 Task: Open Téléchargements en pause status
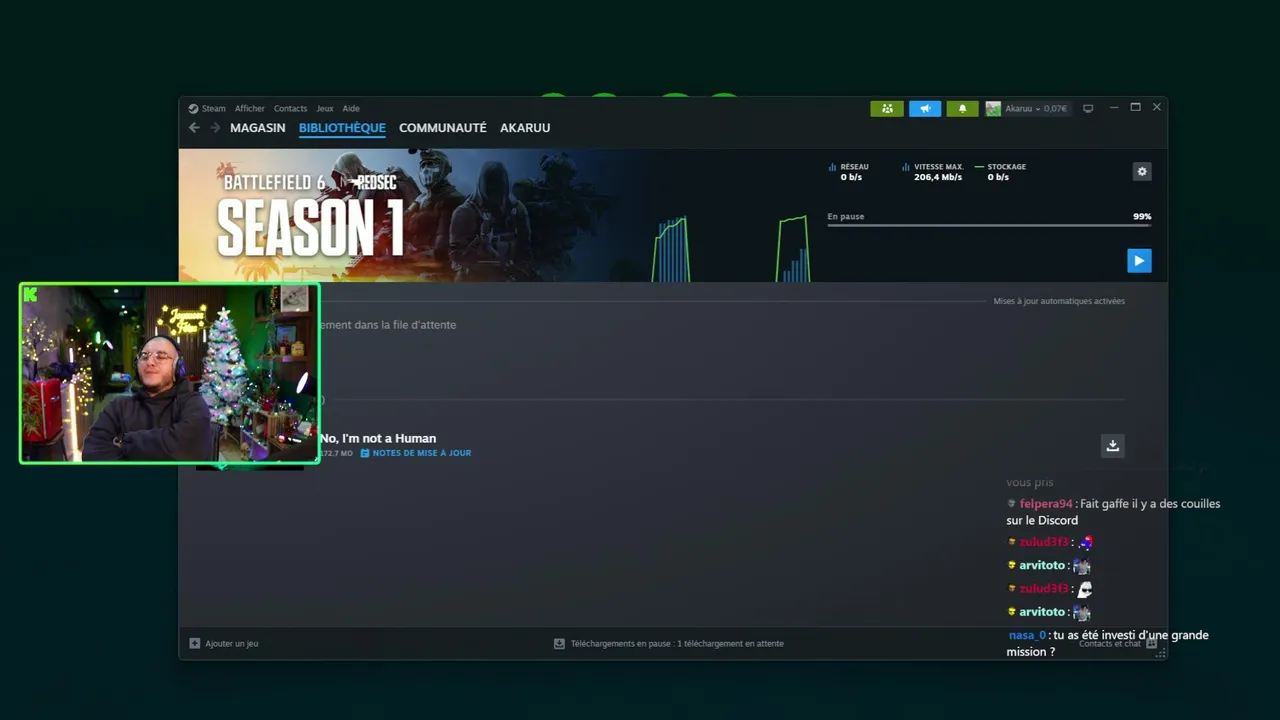pyautogui.click(x=677, y=643)
